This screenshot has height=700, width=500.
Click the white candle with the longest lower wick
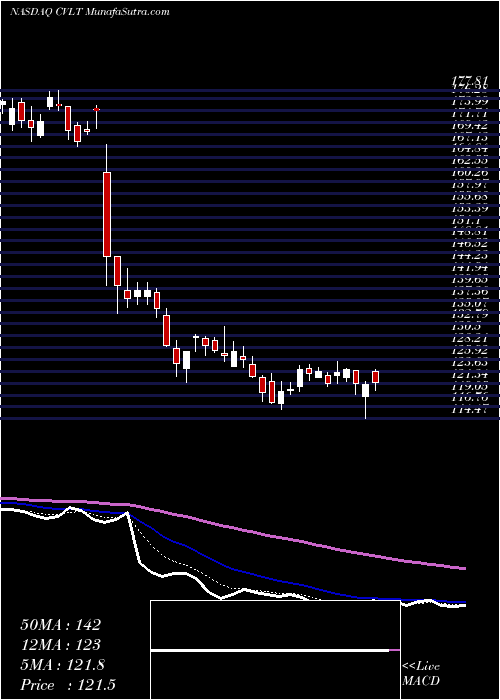pyautogui.click(x=366, y=390)
